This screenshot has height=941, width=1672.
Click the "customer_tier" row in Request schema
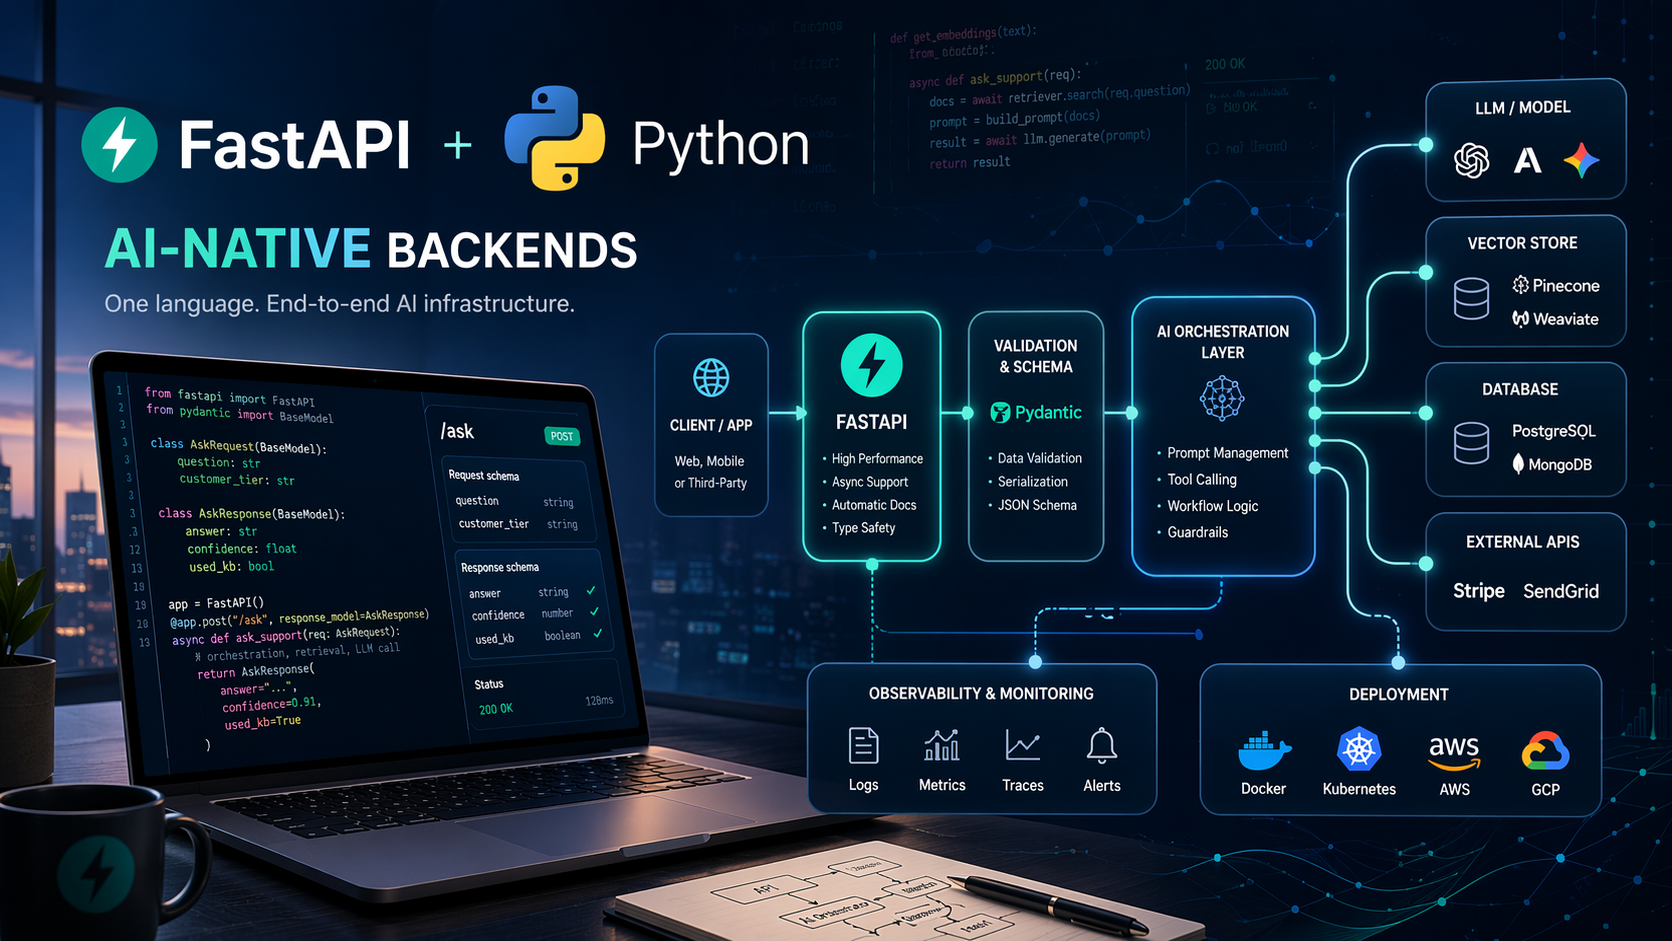518,523
